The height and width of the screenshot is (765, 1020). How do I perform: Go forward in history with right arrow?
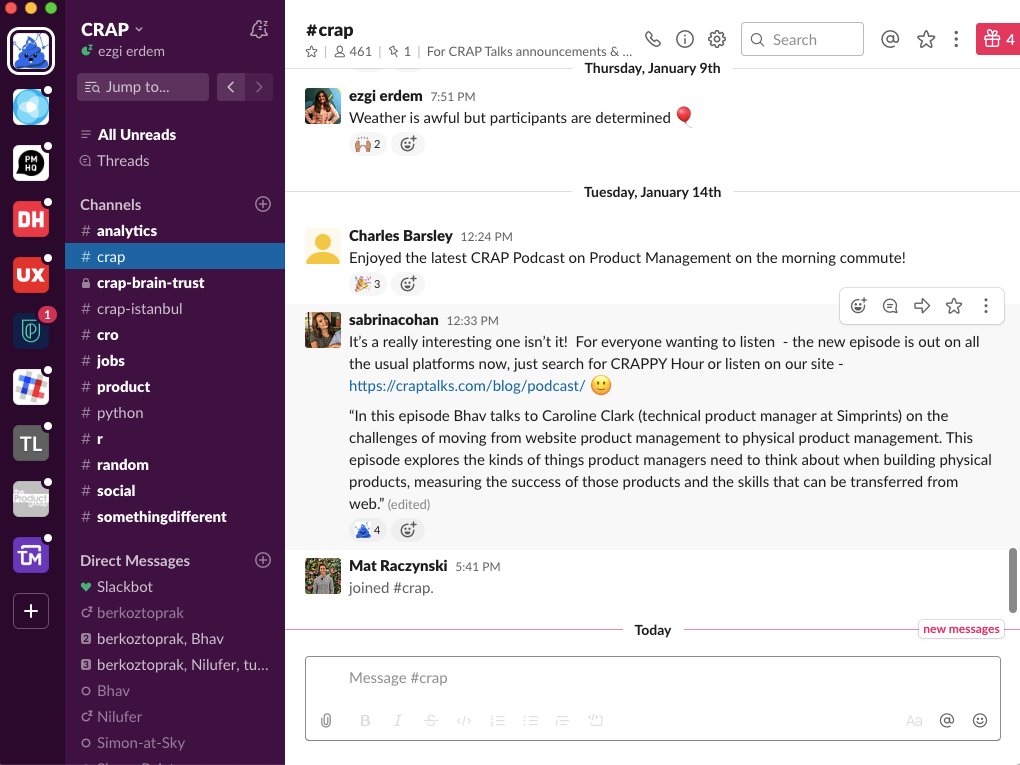pos(259,87)
